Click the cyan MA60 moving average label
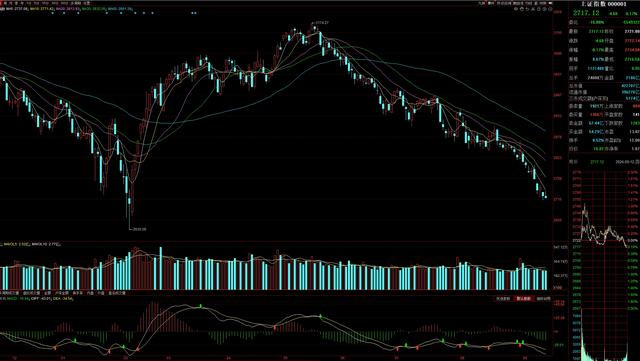 click(120, 9)
